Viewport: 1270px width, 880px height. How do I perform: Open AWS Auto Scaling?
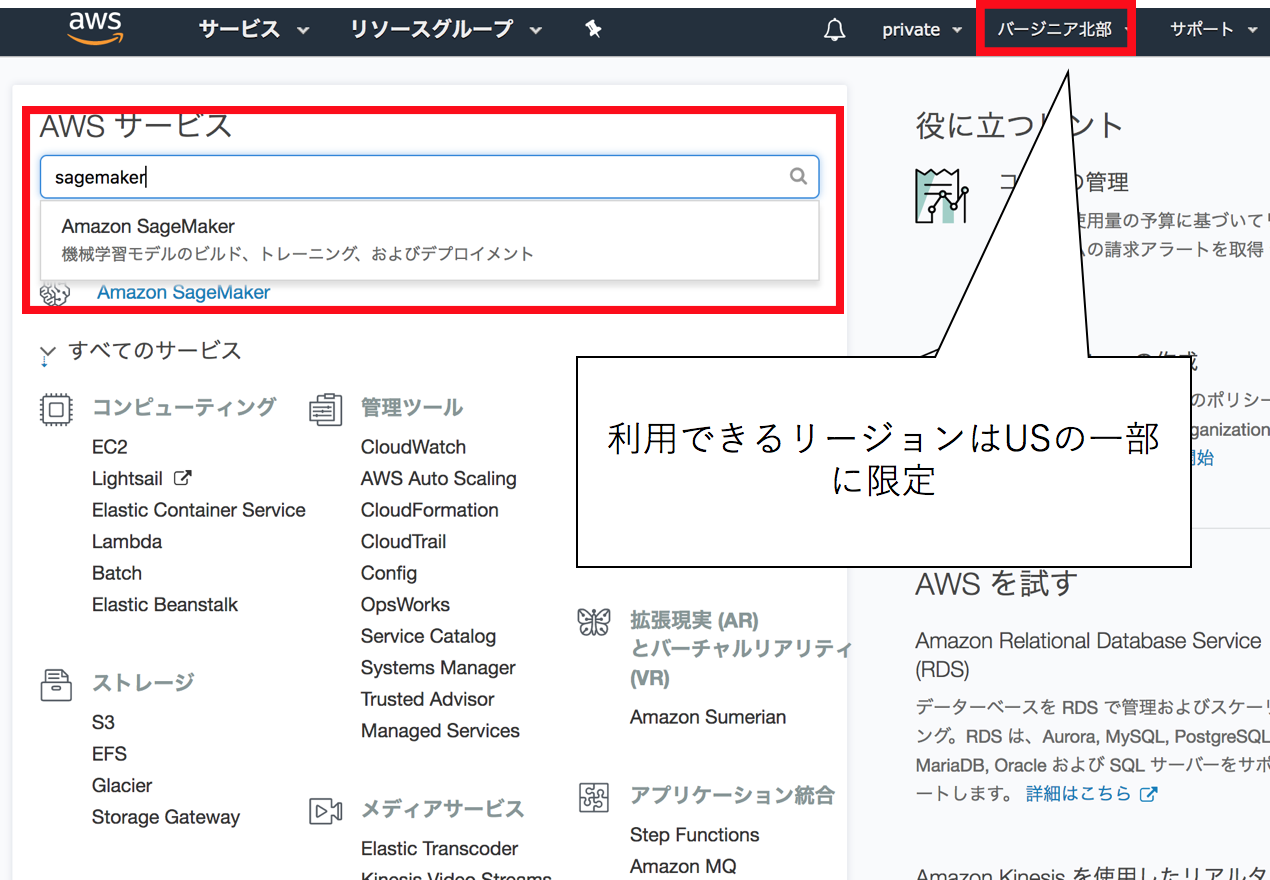click(x=439, y=479)
